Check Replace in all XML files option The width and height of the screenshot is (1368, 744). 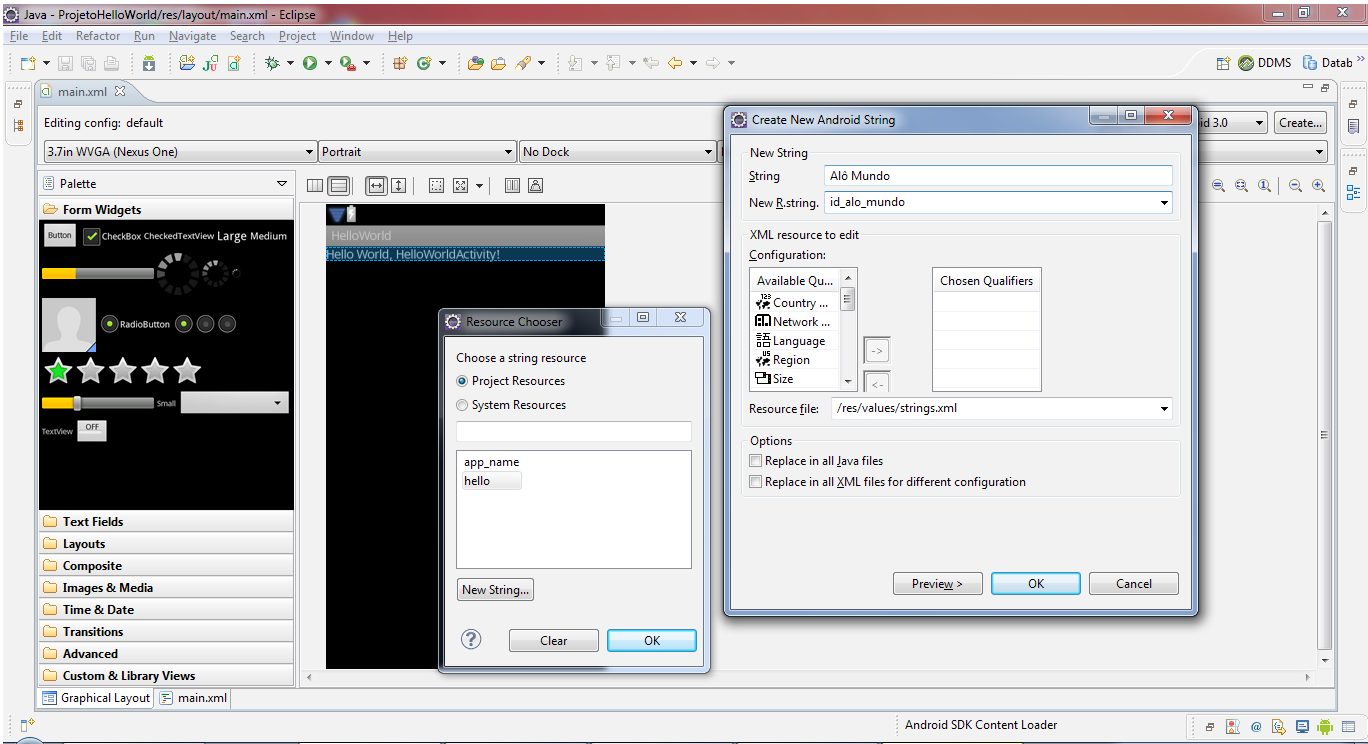756,482
